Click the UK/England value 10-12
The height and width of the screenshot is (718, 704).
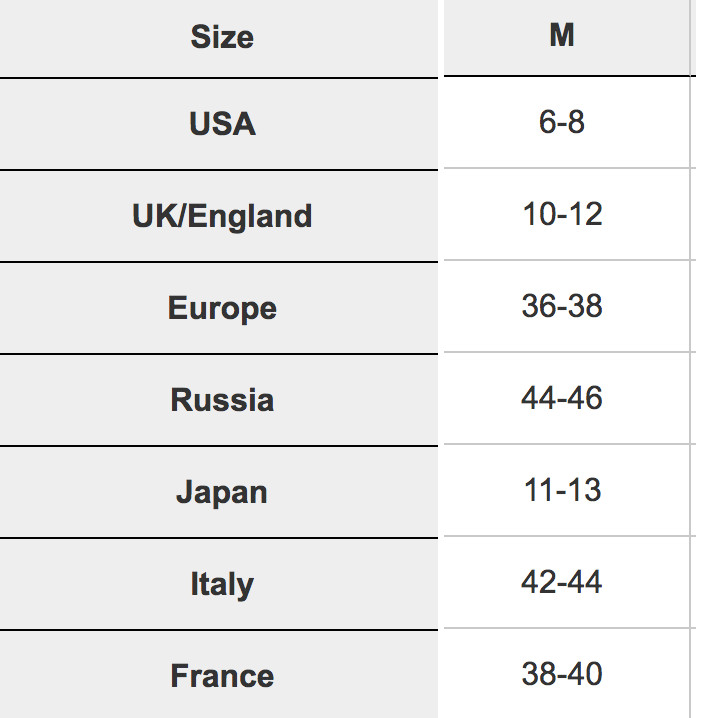coord(562,214)
